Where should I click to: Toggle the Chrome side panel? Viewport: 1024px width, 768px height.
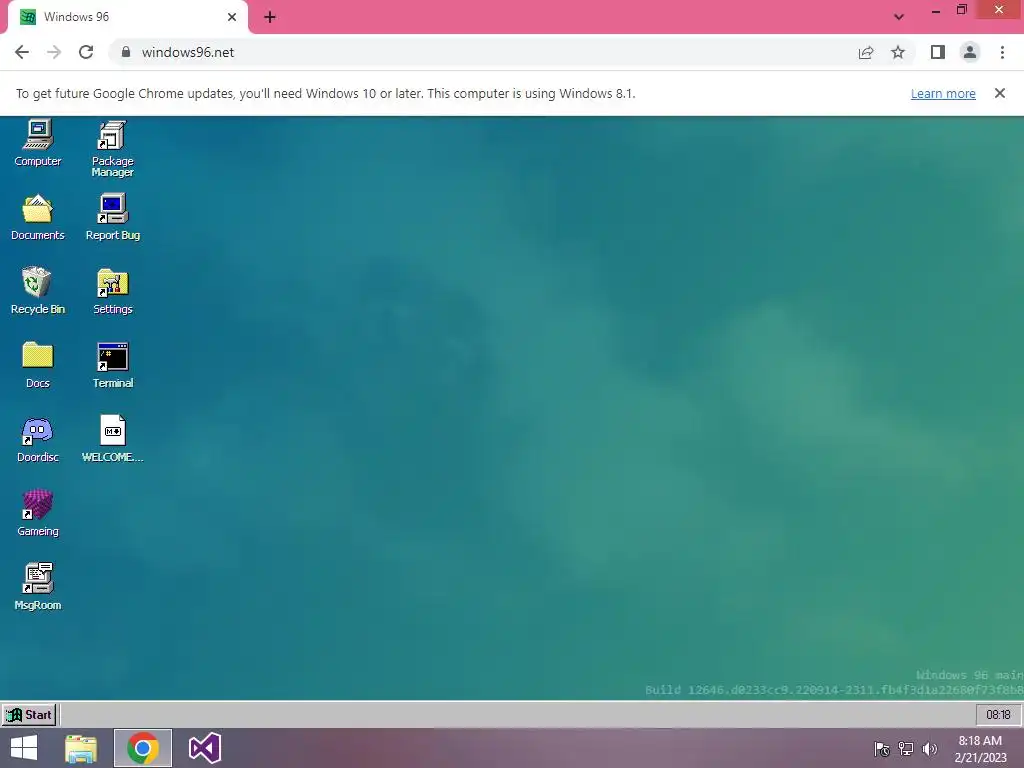pyautogui.click(x=938, y=52)
